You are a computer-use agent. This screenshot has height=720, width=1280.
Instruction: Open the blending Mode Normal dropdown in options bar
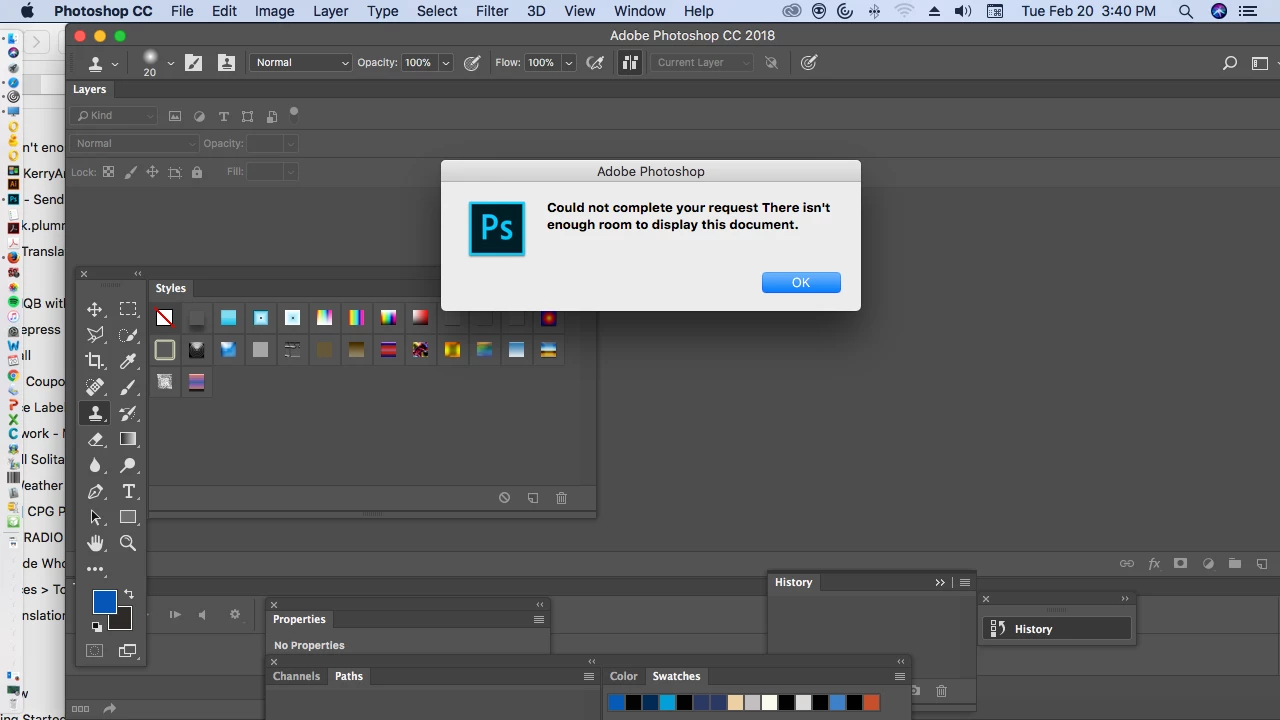(x=301, y=63)
